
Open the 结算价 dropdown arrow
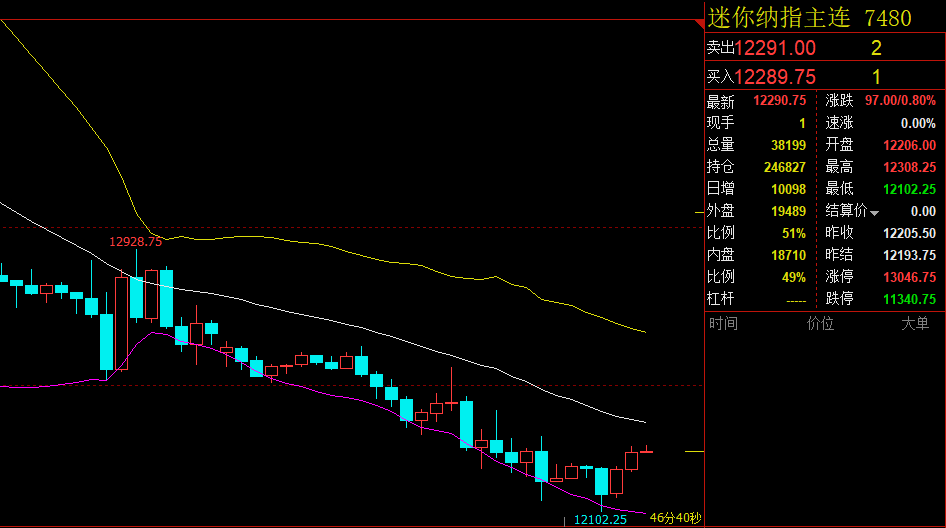[874, 213]
